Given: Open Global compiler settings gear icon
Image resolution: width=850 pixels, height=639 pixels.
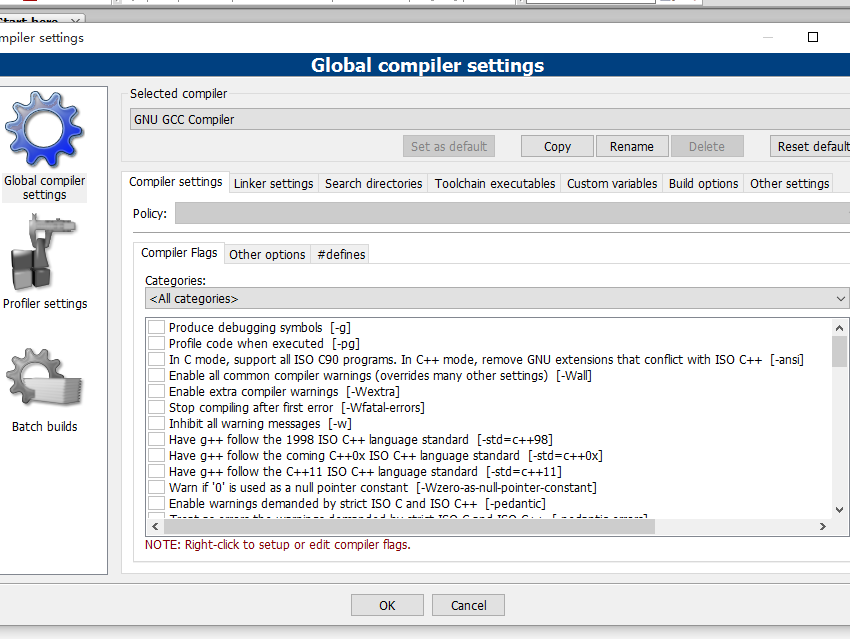Looking at the screenshot, I should (44, 130).
